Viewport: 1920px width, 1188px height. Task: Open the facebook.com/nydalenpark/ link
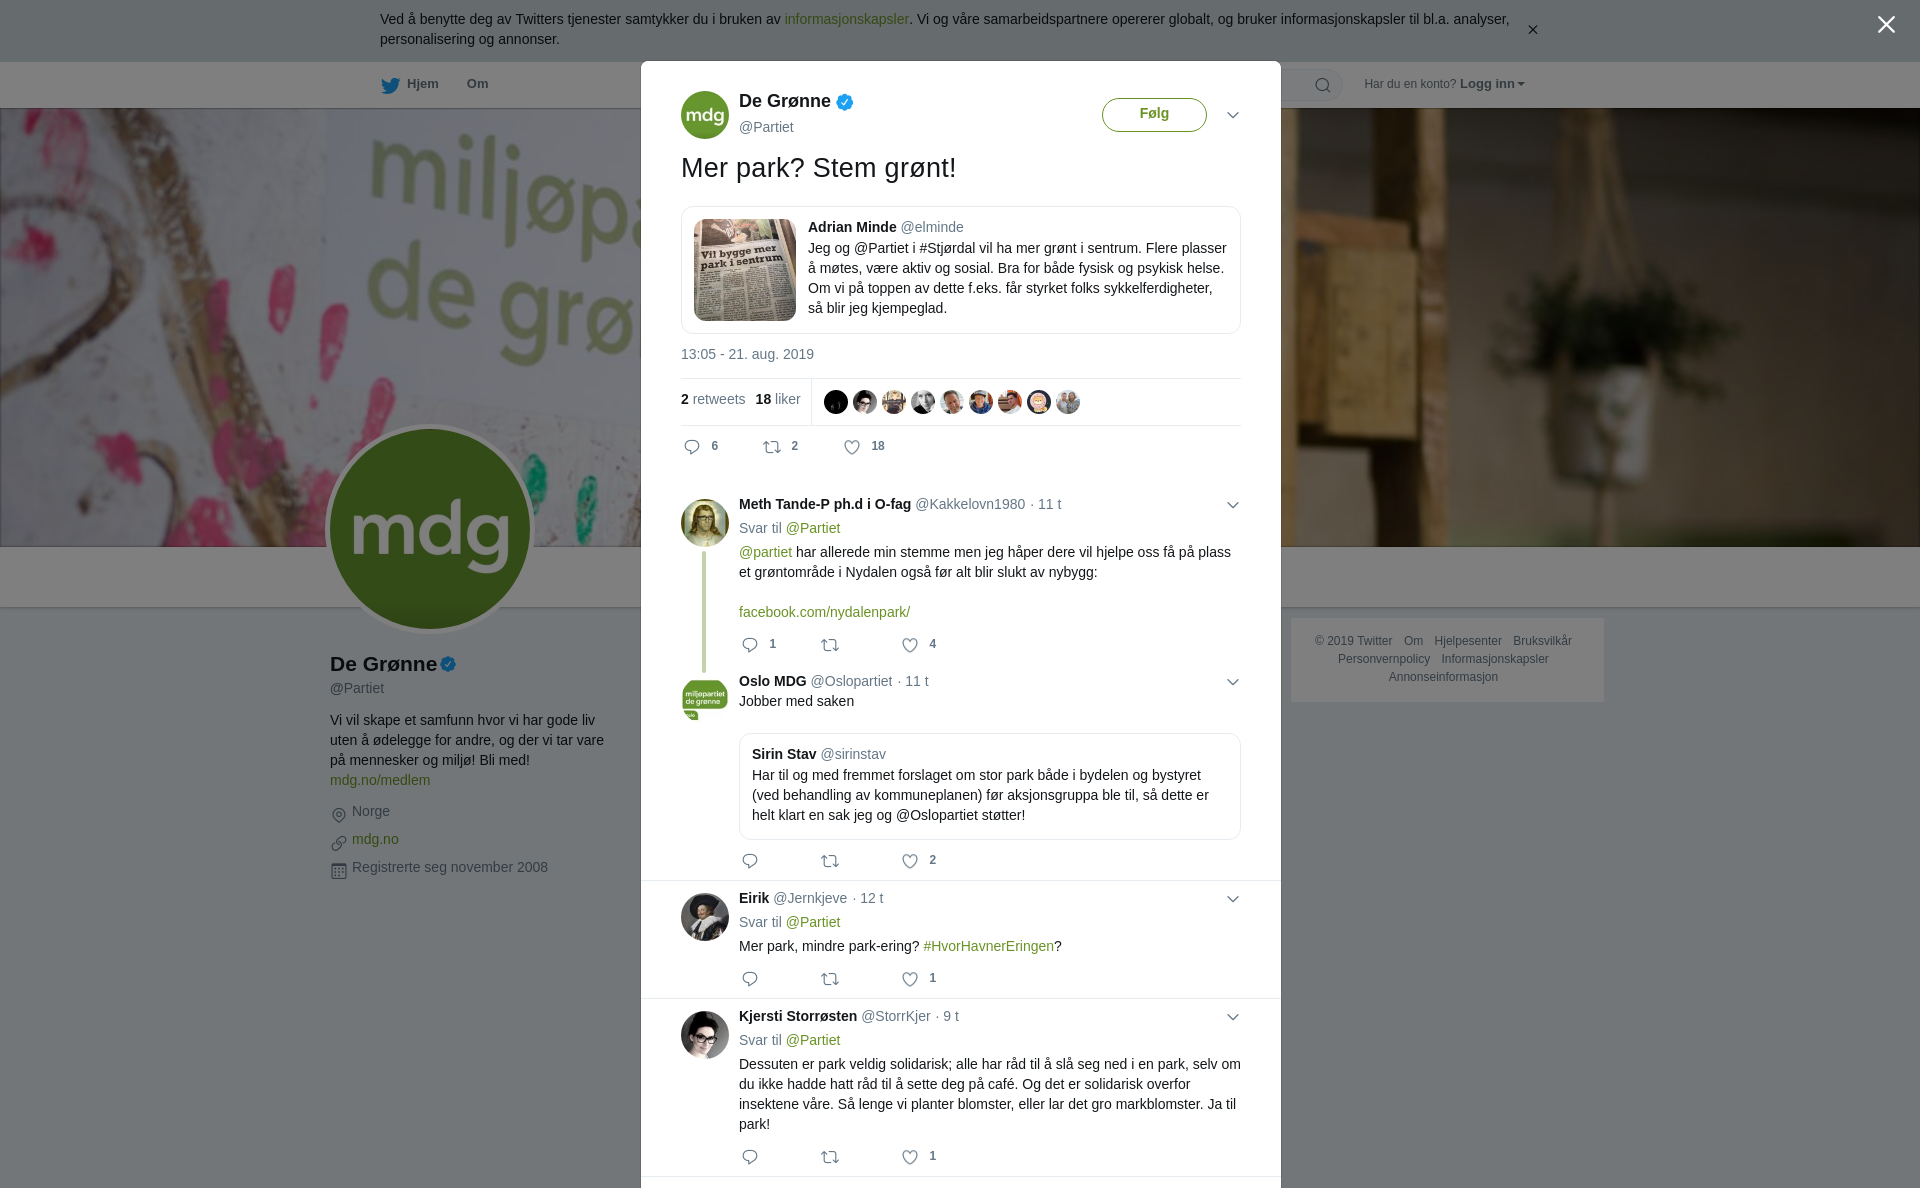tap(824, 612)
